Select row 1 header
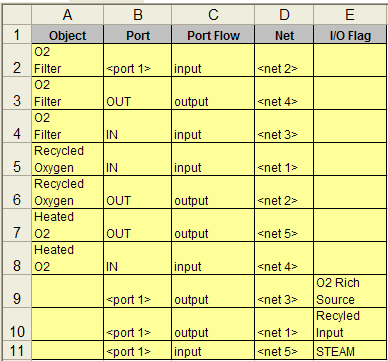Viewport: 388px width, 361px height. pyautogui.click(x=17, y=34)
